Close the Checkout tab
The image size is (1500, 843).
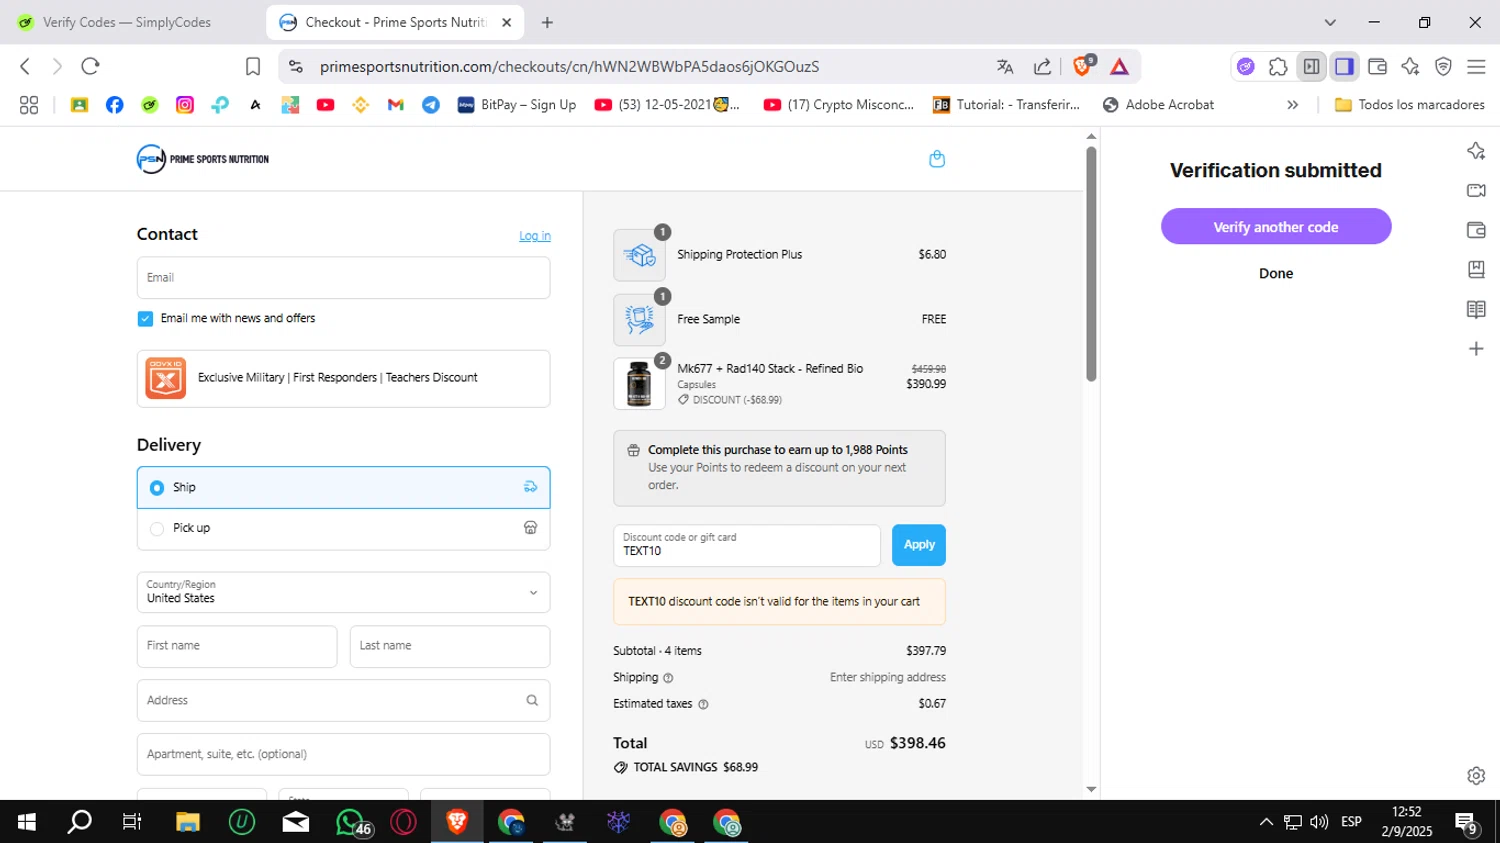506,22
